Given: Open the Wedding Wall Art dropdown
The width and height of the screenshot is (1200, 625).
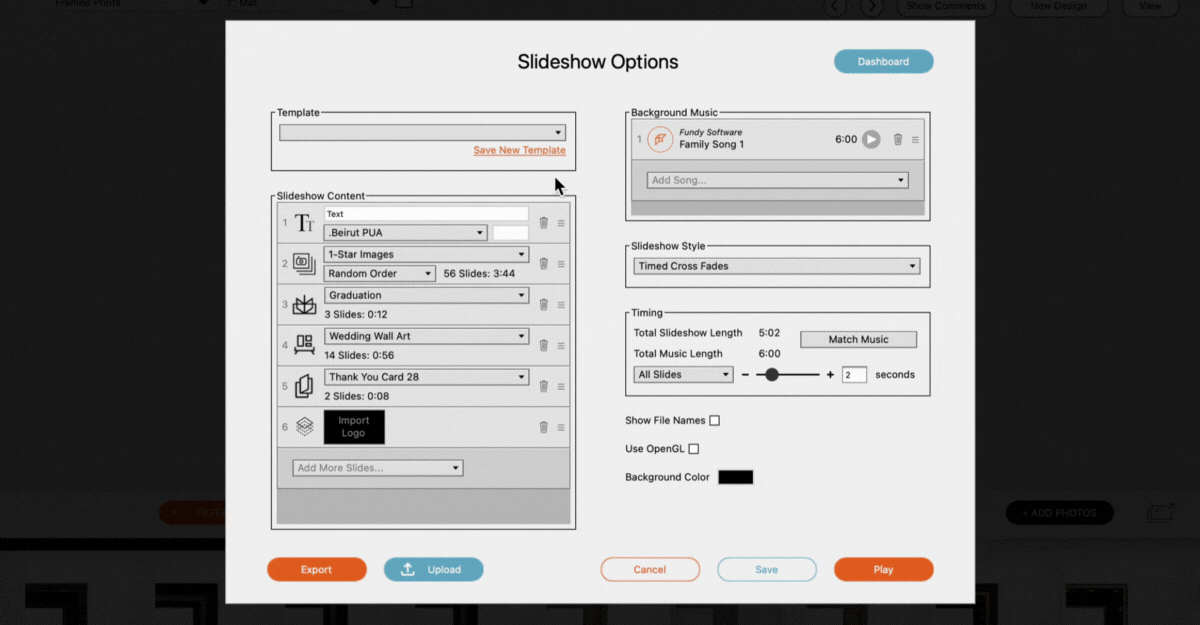Looking at the screenshot, I should pos(426,337).
